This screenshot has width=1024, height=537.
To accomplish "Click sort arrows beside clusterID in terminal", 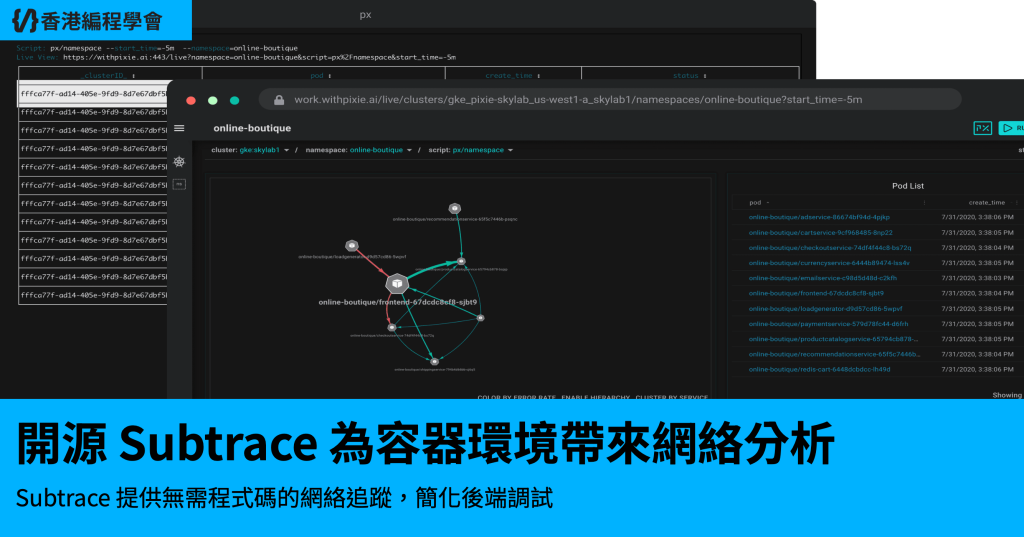I will point(134,76).
